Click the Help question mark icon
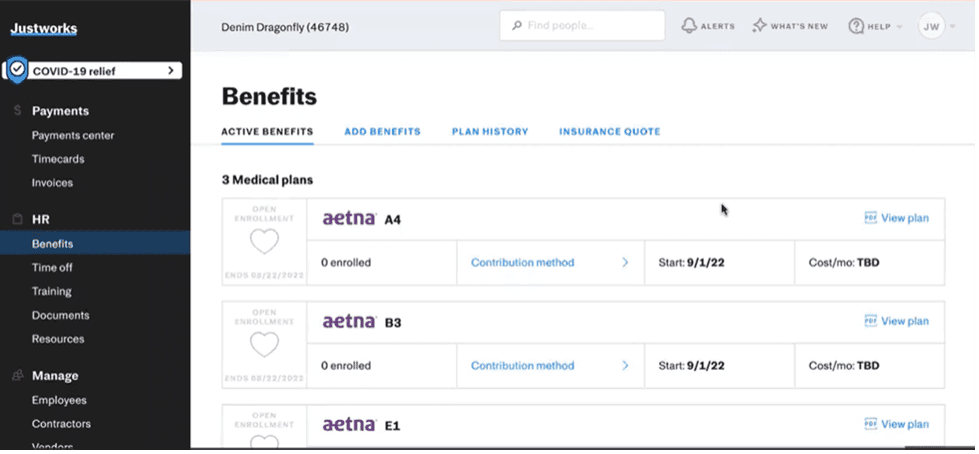The width and height of the screenshot is (979, 454). (856, 26)
